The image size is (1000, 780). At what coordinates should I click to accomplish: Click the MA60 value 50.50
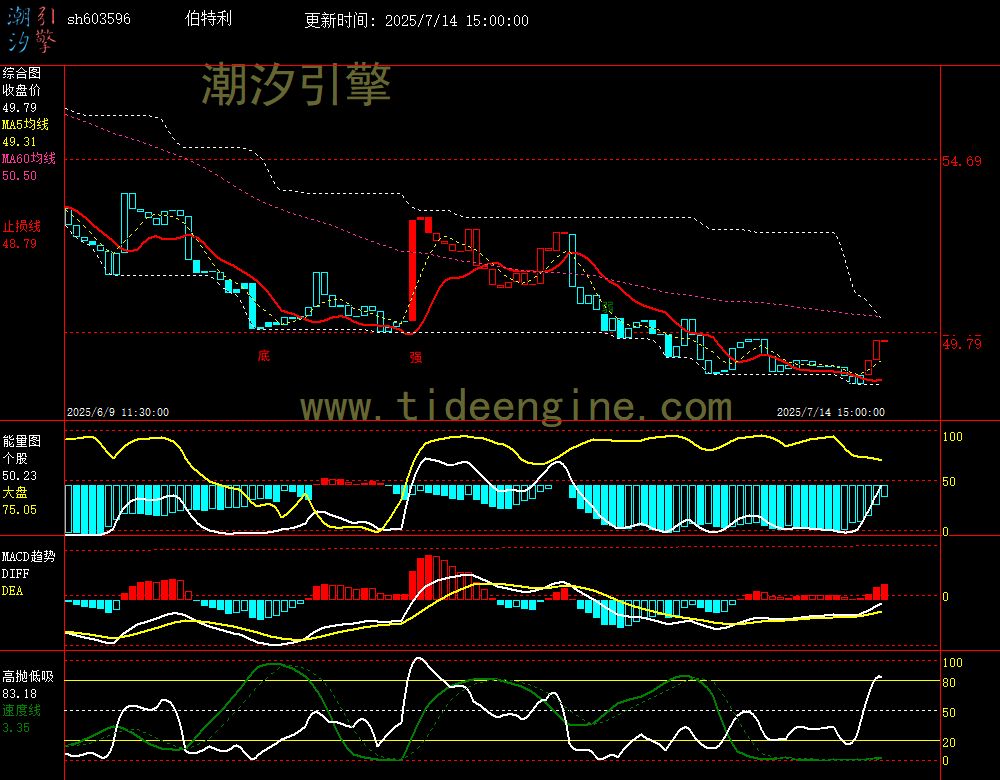pyautogui.click(x=20, y=175)
